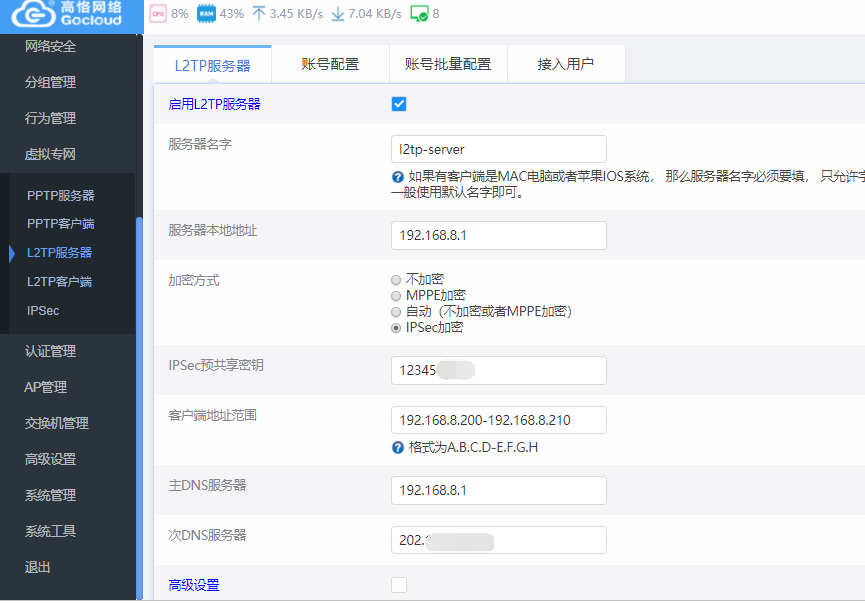
Task: Open L2TP客户端 submenu item
Action: pyautogui.click(x=60, y=282)
